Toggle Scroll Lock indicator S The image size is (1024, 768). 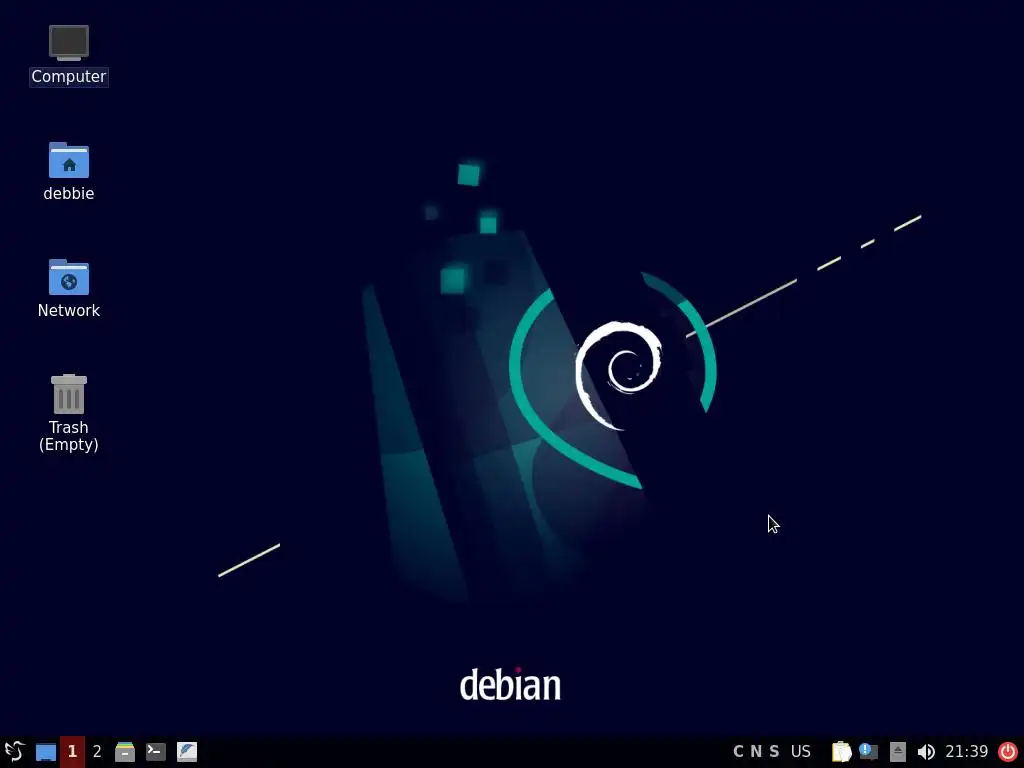pyautogui.click(x=774, y=752)
